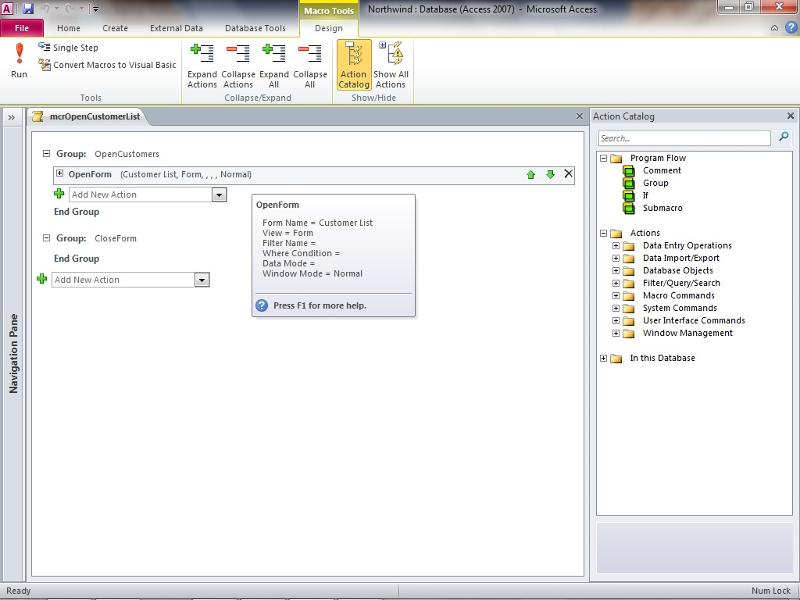Toggle Show All Actions
800x600 pixels.
pyautogui.click(x=391, y=66)
